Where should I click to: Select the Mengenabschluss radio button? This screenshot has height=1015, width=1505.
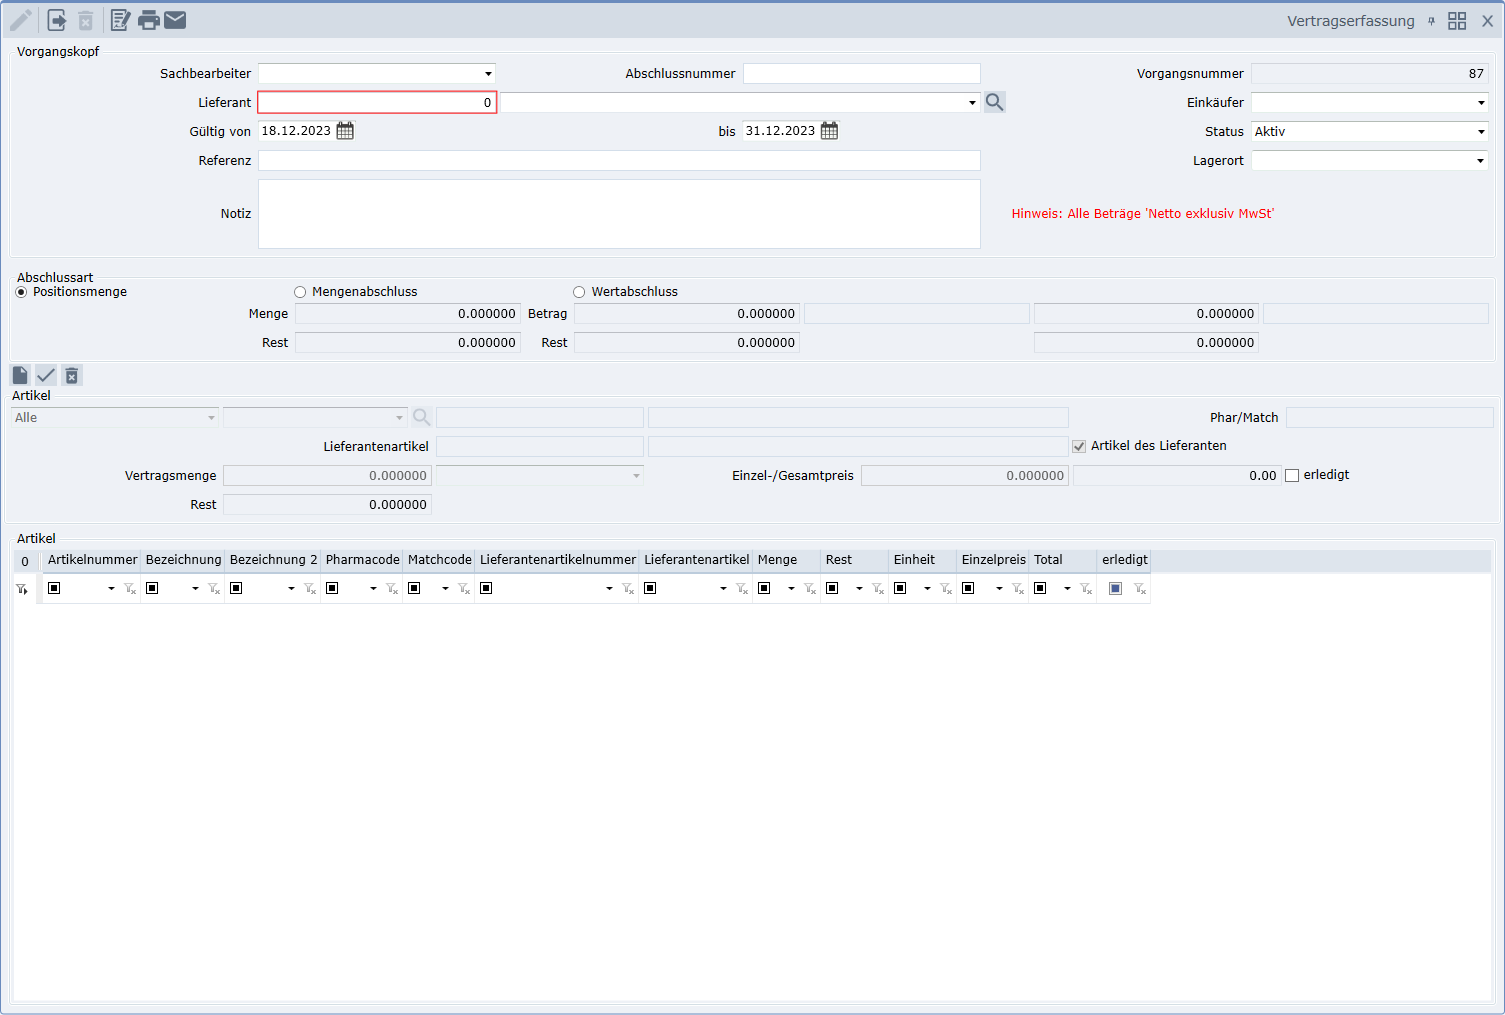point(300,292)
